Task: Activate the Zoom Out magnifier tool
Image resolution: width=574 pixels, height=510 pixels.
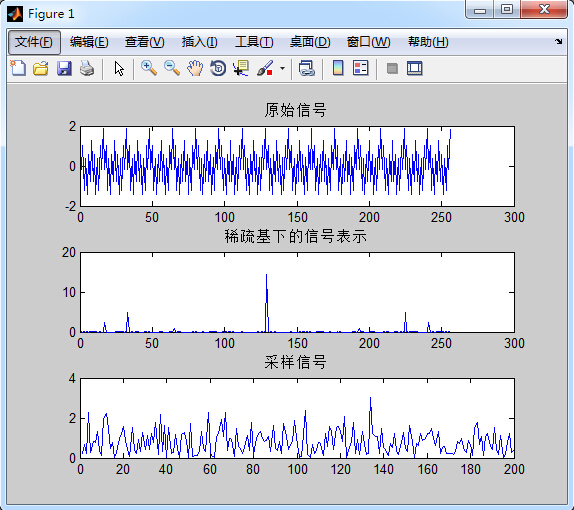Action: click(172, 68)
